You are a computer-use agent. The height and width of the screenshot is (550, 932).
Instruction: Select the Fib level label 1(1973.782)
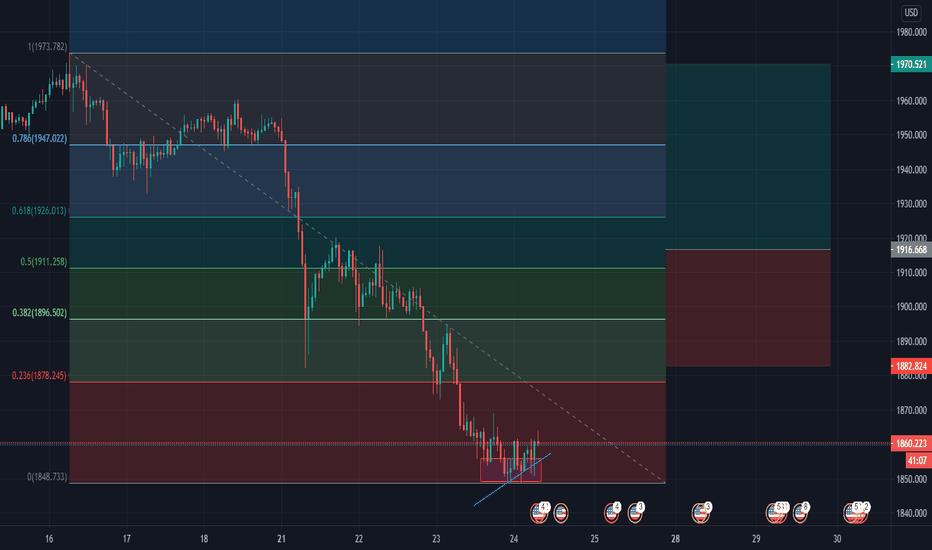click(47, 46)
